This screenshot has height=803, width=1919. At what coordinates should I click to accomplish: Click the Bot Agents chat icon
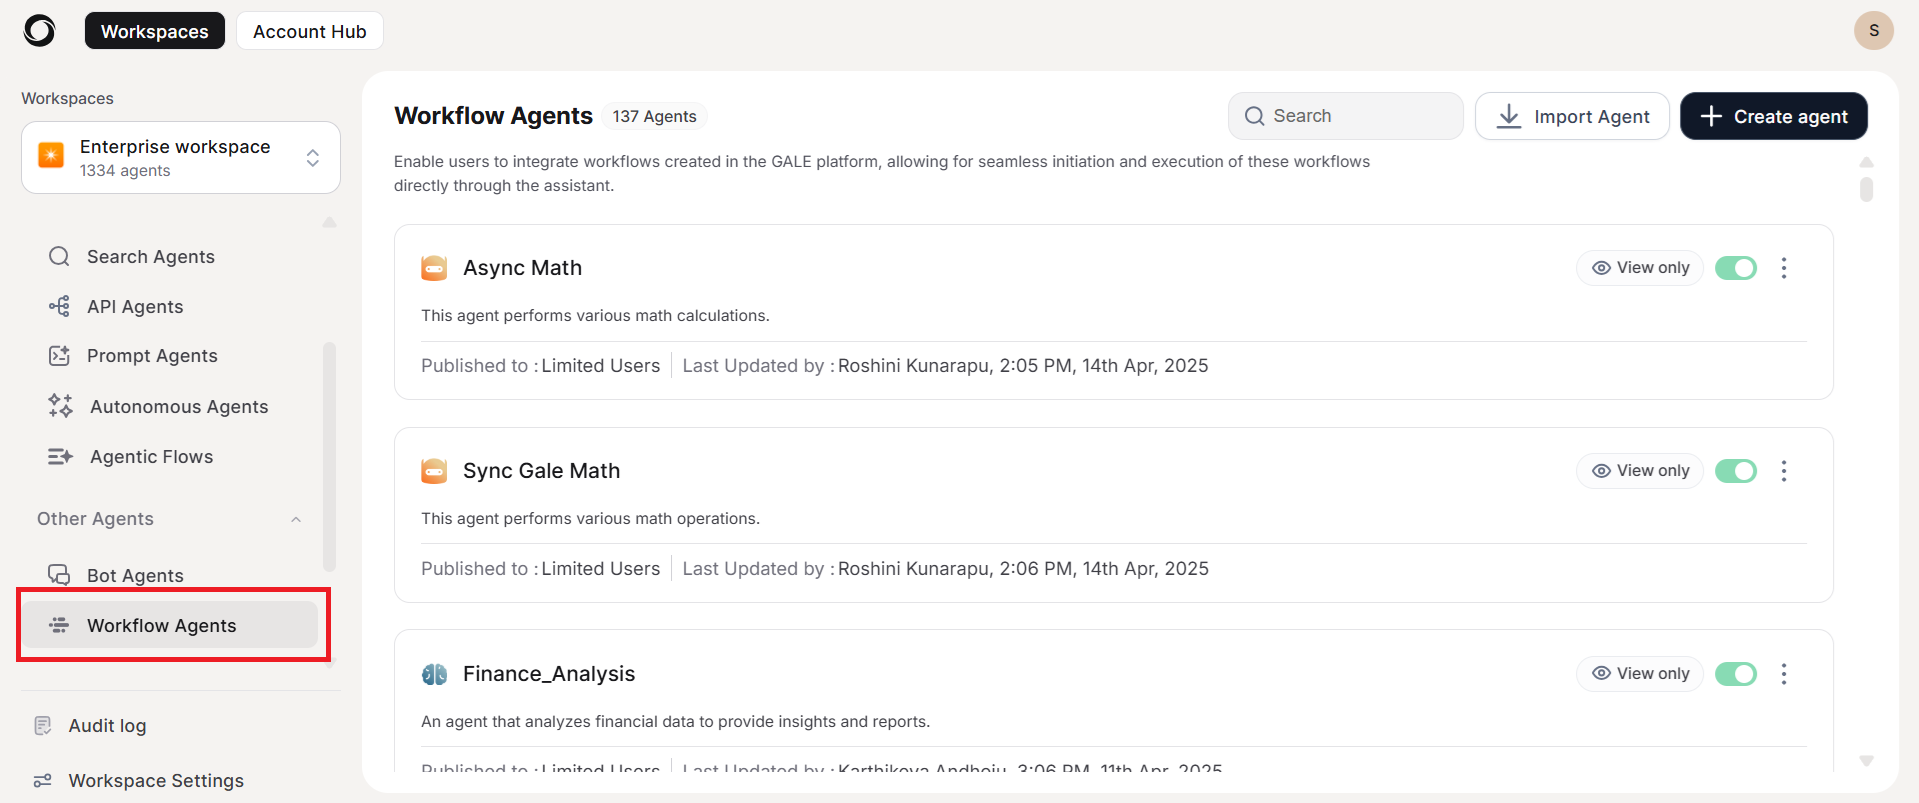59,575
